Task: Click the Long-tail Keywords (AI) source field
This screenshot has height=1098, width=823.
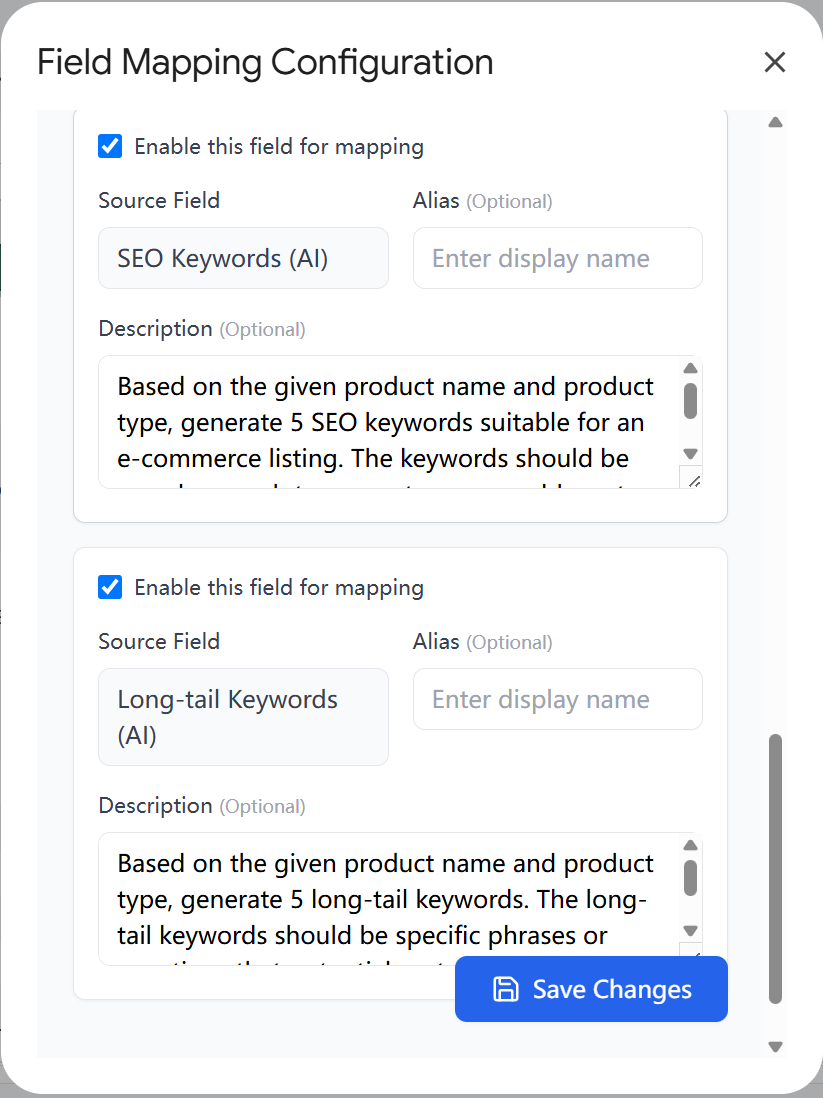Action: click(243, 717)
